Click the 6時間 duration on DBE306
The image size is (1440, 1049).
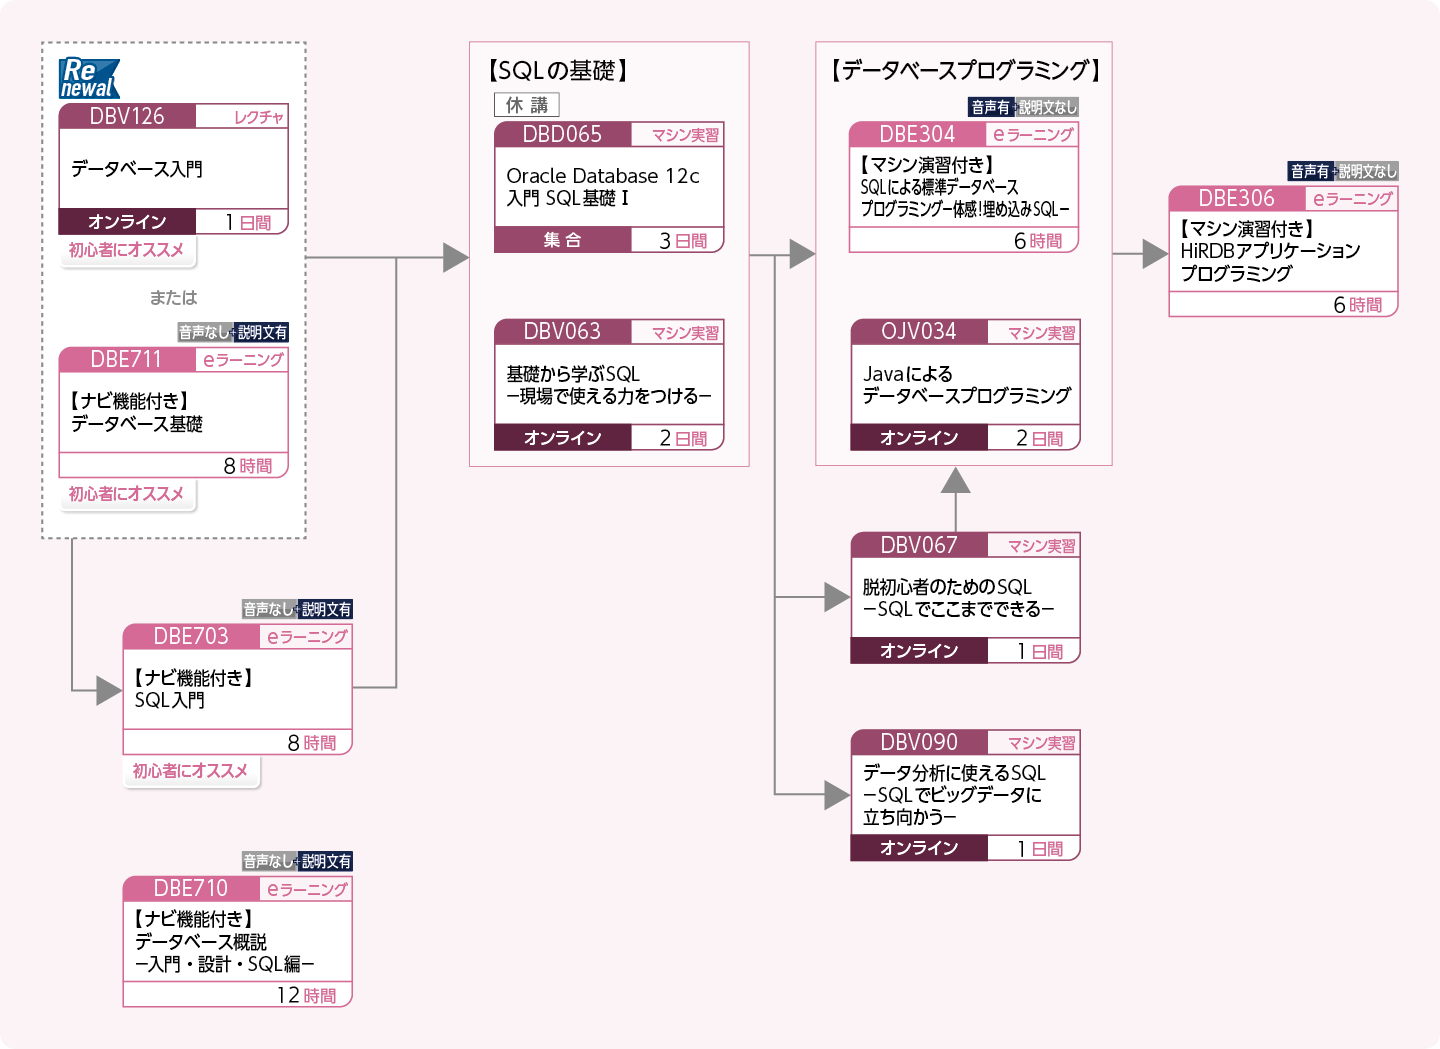pyautogui.click(x=1358, y=305)
